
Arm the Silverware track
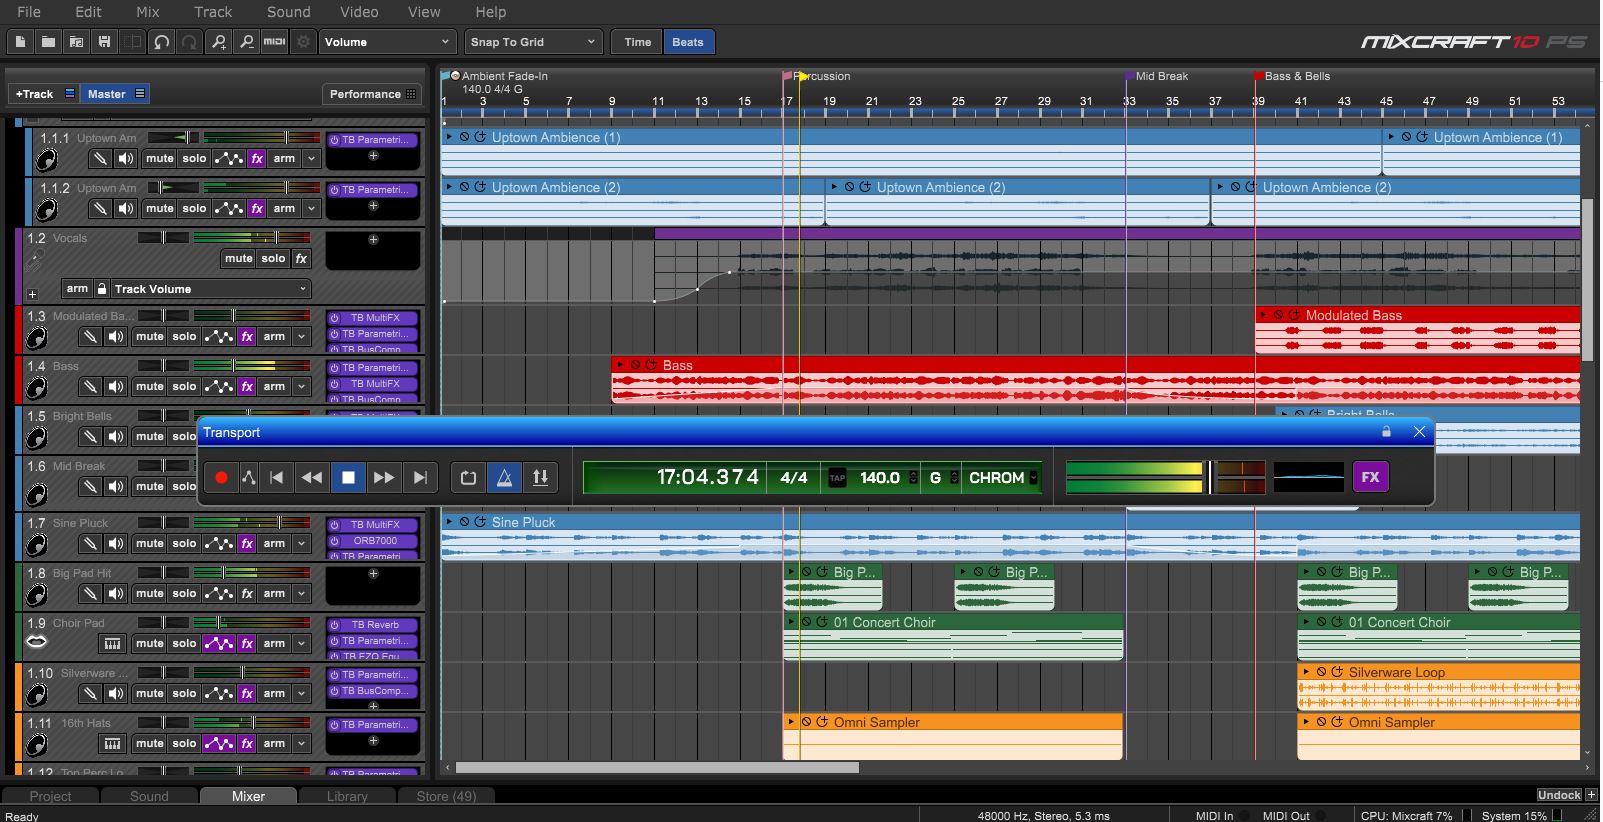[274, 693]
